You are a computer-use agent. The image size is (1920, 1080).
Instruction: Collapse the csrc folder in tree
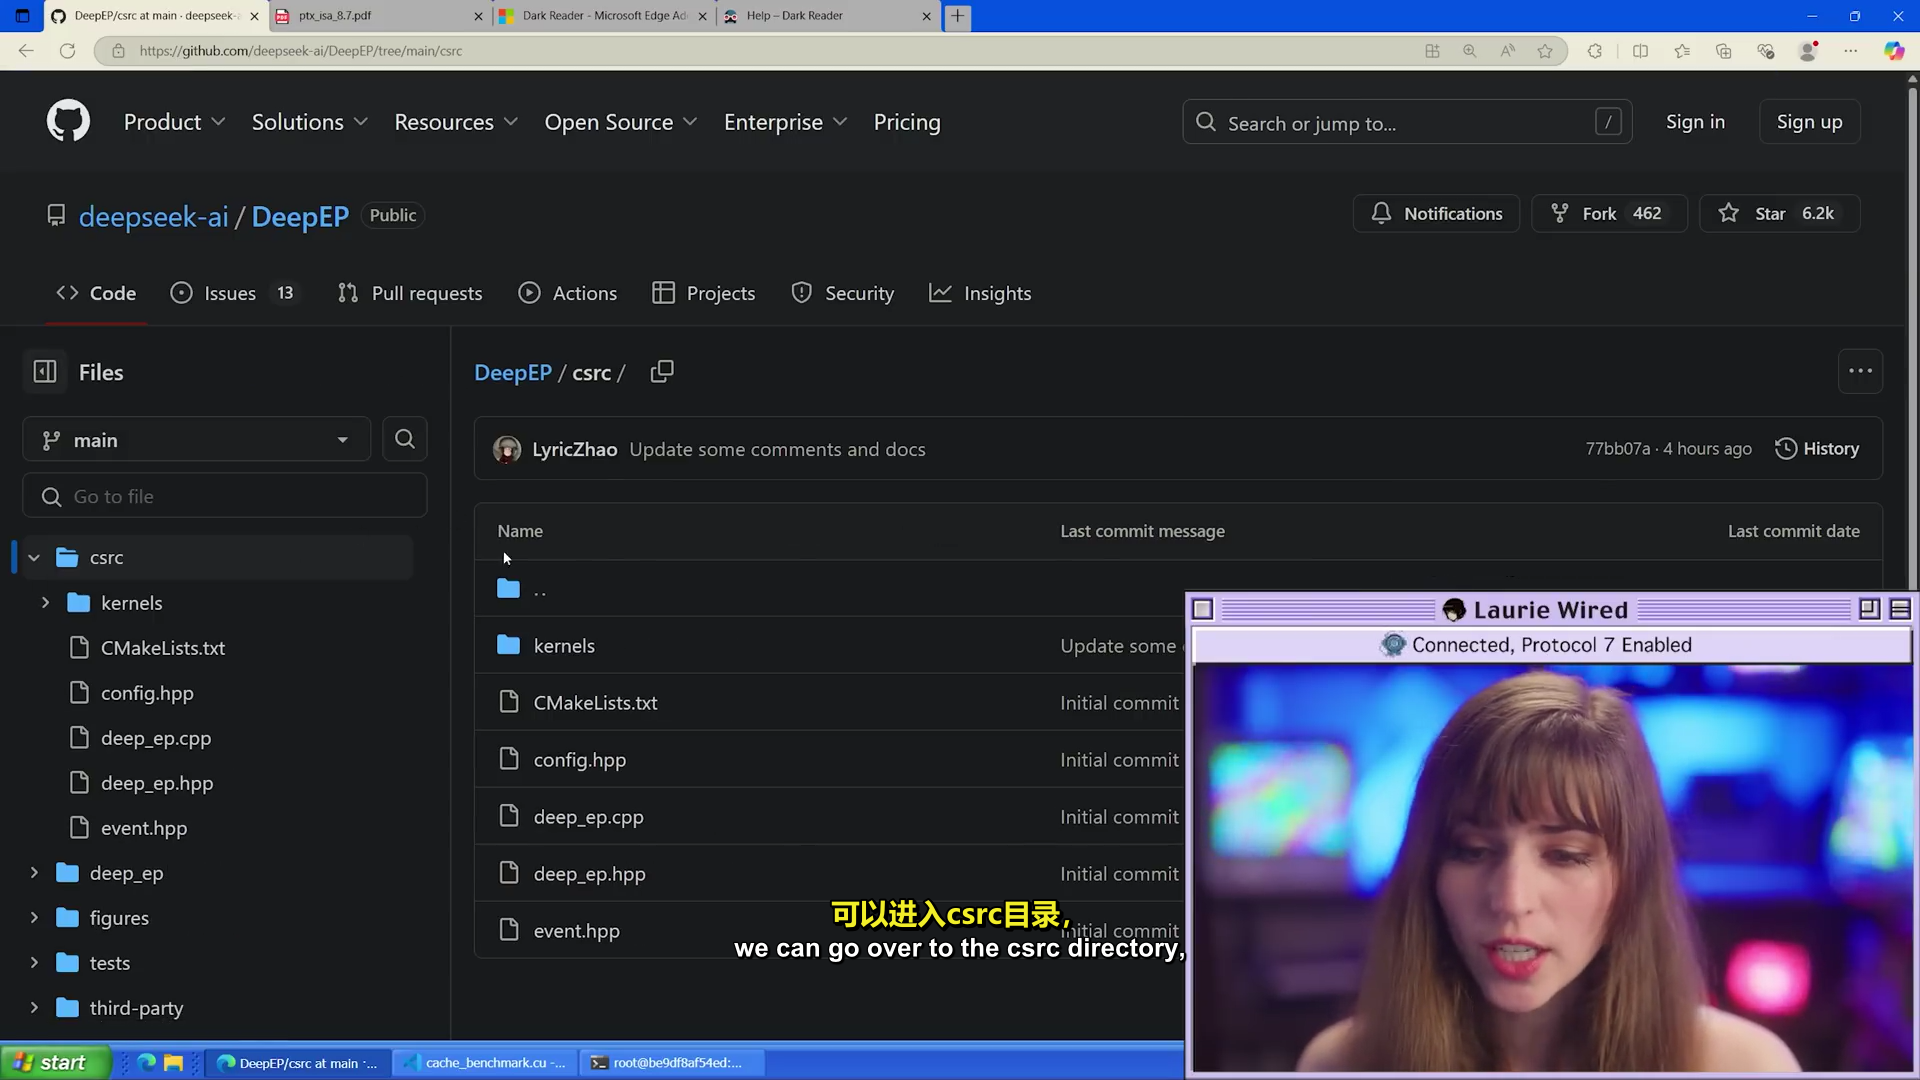pos(34,558)
